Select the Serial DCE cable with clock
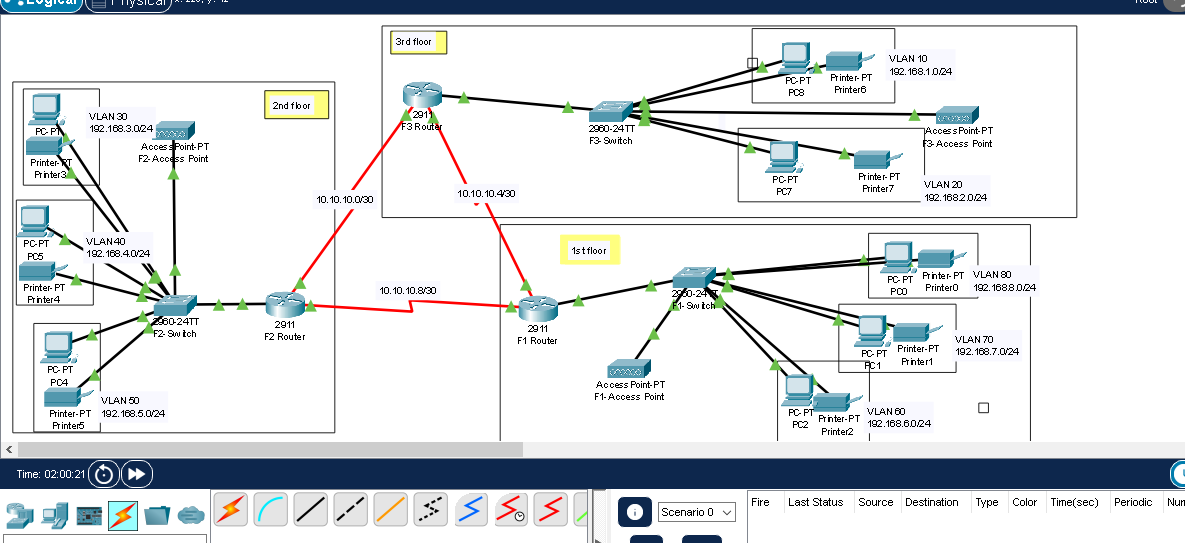 pyautogui.click(x=511, y=510)
